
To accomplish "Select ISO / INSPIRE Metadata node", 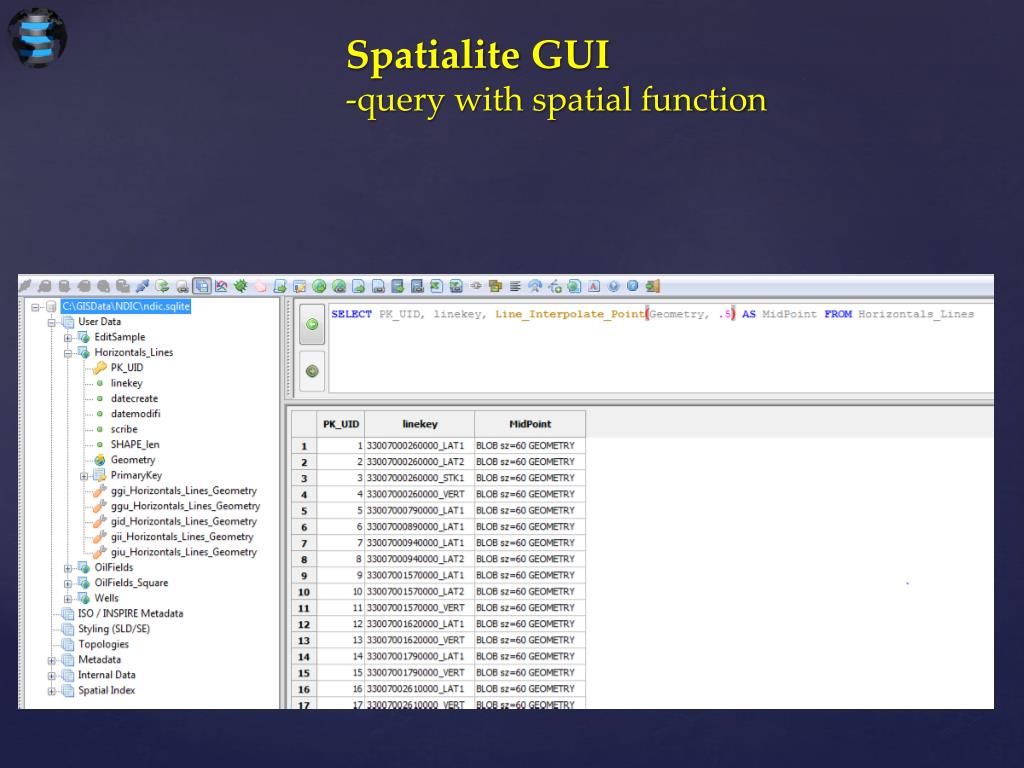I will click(x=131, y=613).
